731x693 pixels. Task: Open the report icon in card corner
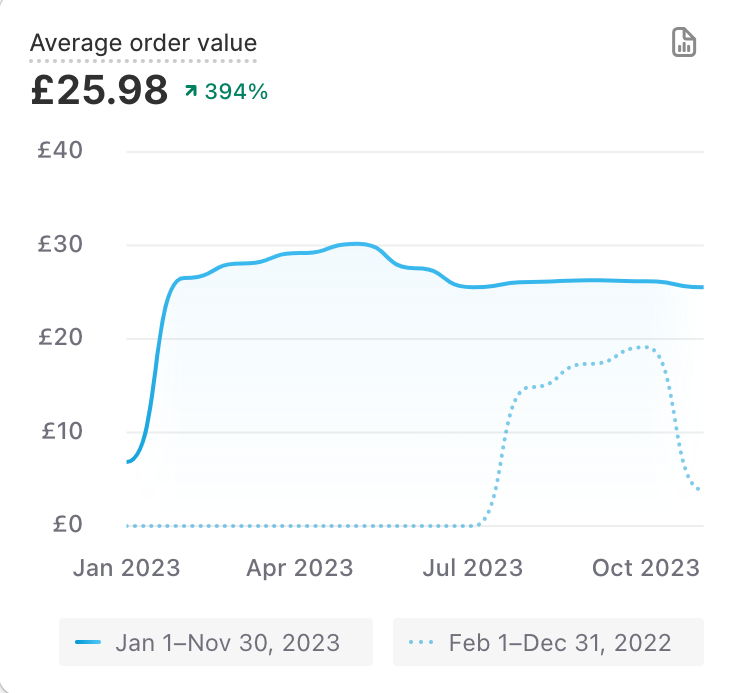pyautogui.click(x=684, y=43)
